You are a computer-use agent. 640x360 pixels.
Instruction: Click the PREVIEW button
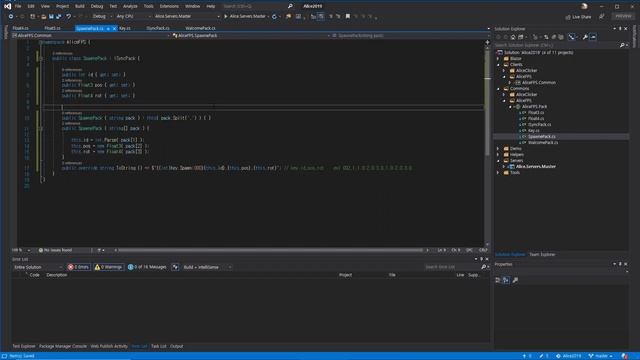(x=623, y=16)
